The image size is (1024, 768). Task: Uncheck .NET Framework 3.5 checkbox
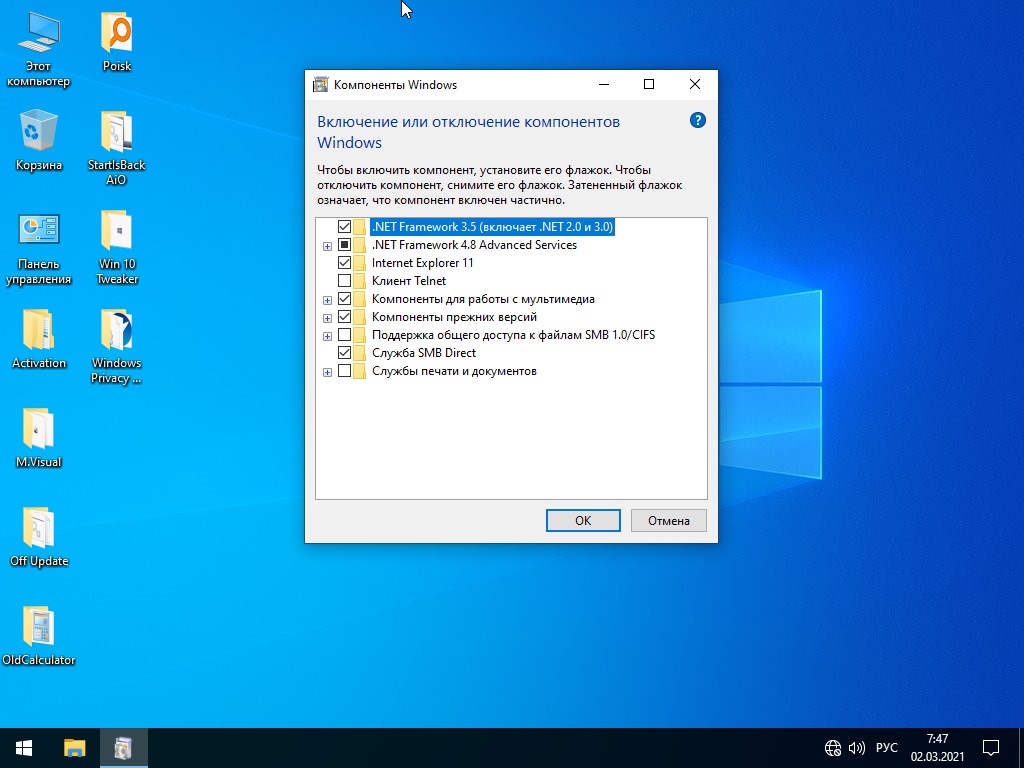[344, 227]
